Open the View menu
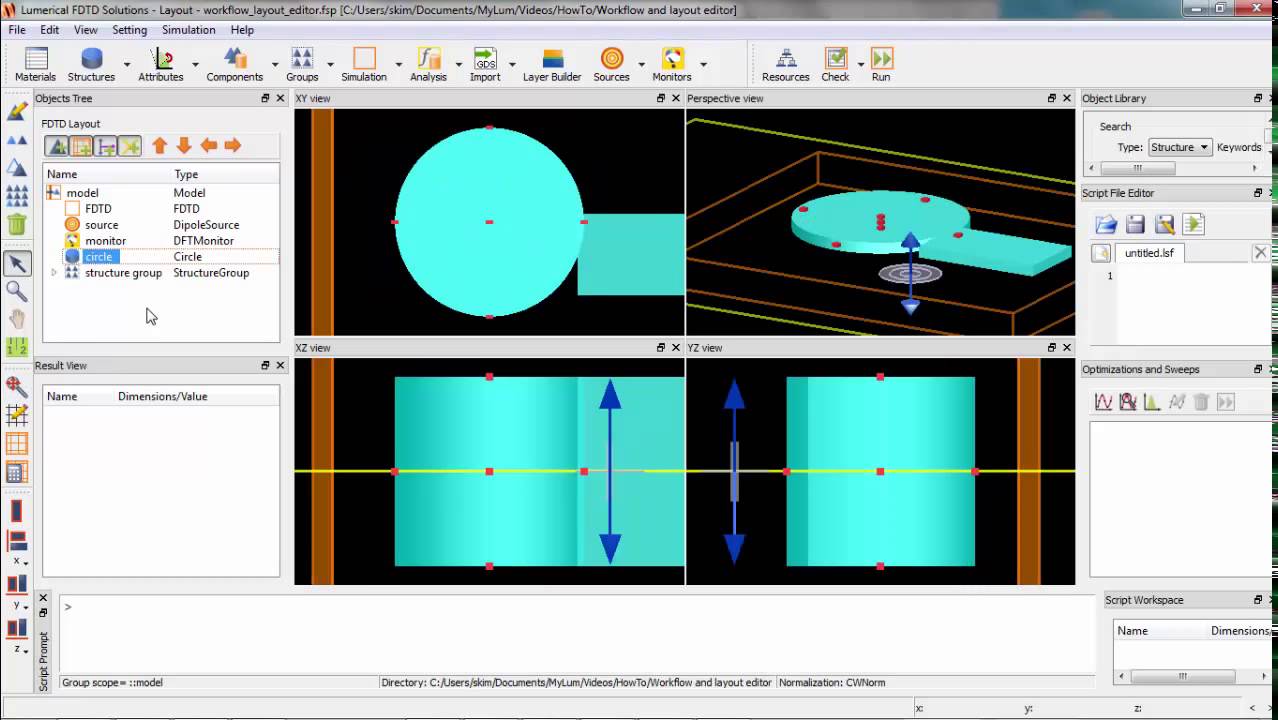Image resolution: width=1278 pixels, height=720 pixels. coord(85,30)
